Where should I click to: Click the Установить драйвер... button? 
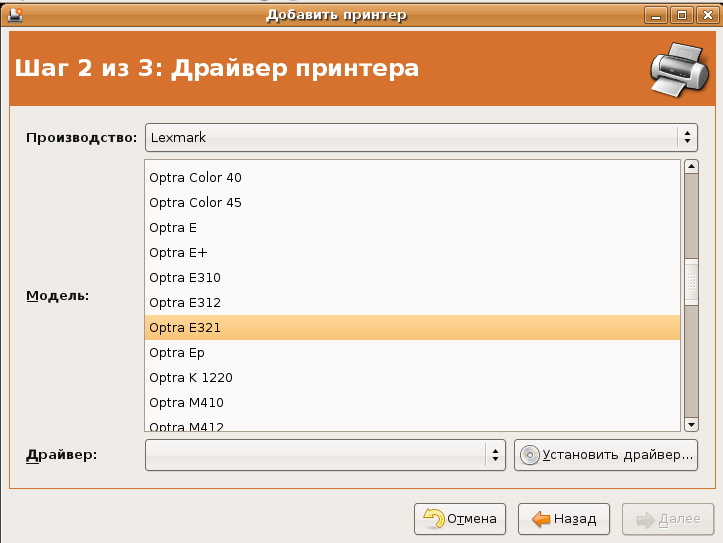606,455
